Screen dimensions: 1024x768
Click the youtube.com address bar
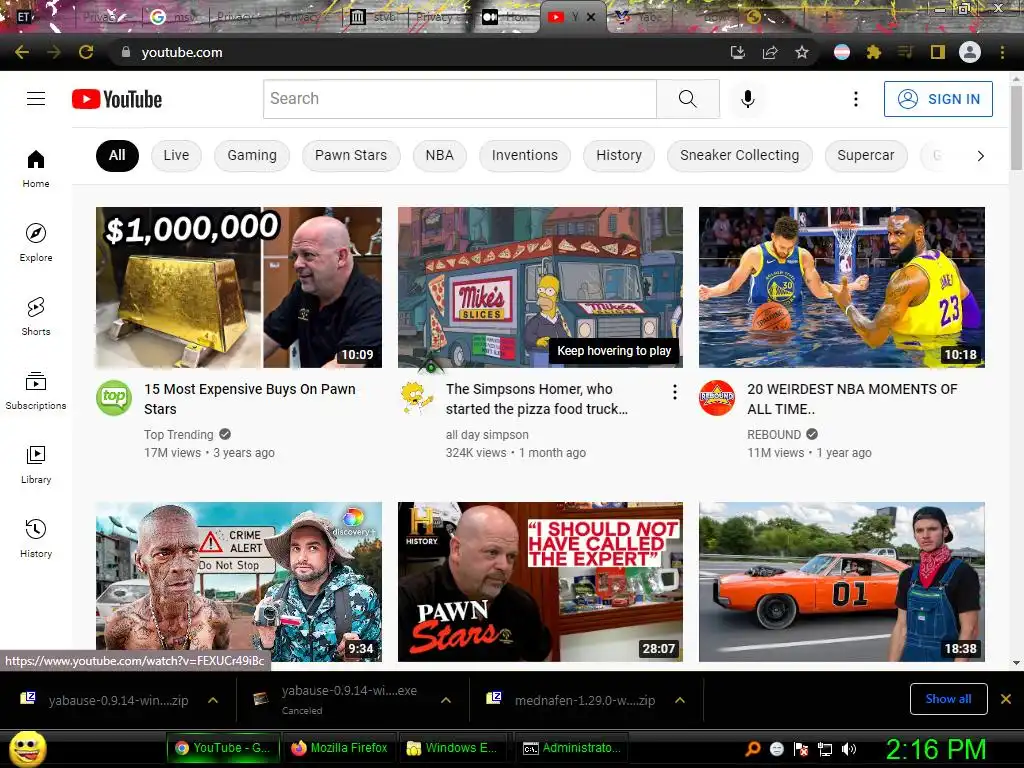point(418,52)
